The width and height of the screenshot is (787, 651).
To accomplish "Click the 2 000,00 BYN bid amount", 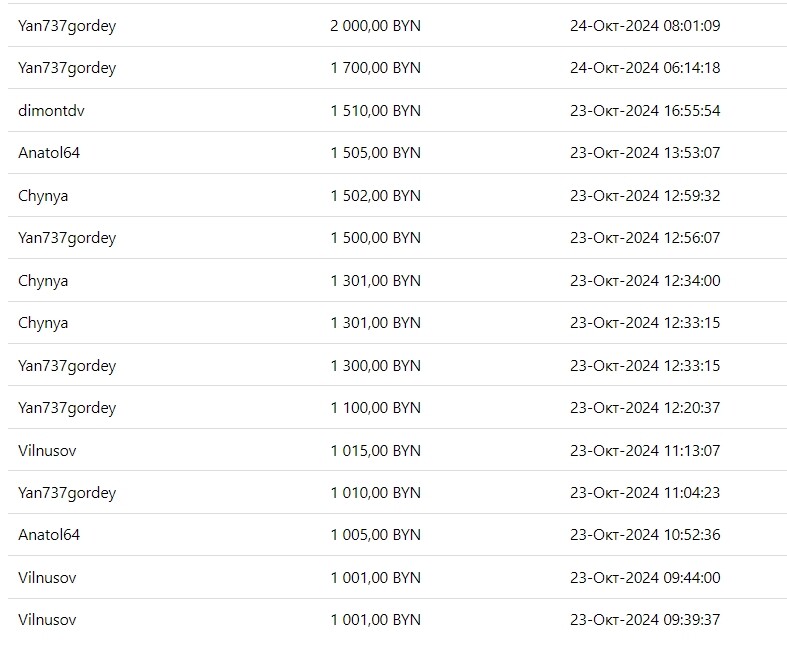I will click(375, 26).
